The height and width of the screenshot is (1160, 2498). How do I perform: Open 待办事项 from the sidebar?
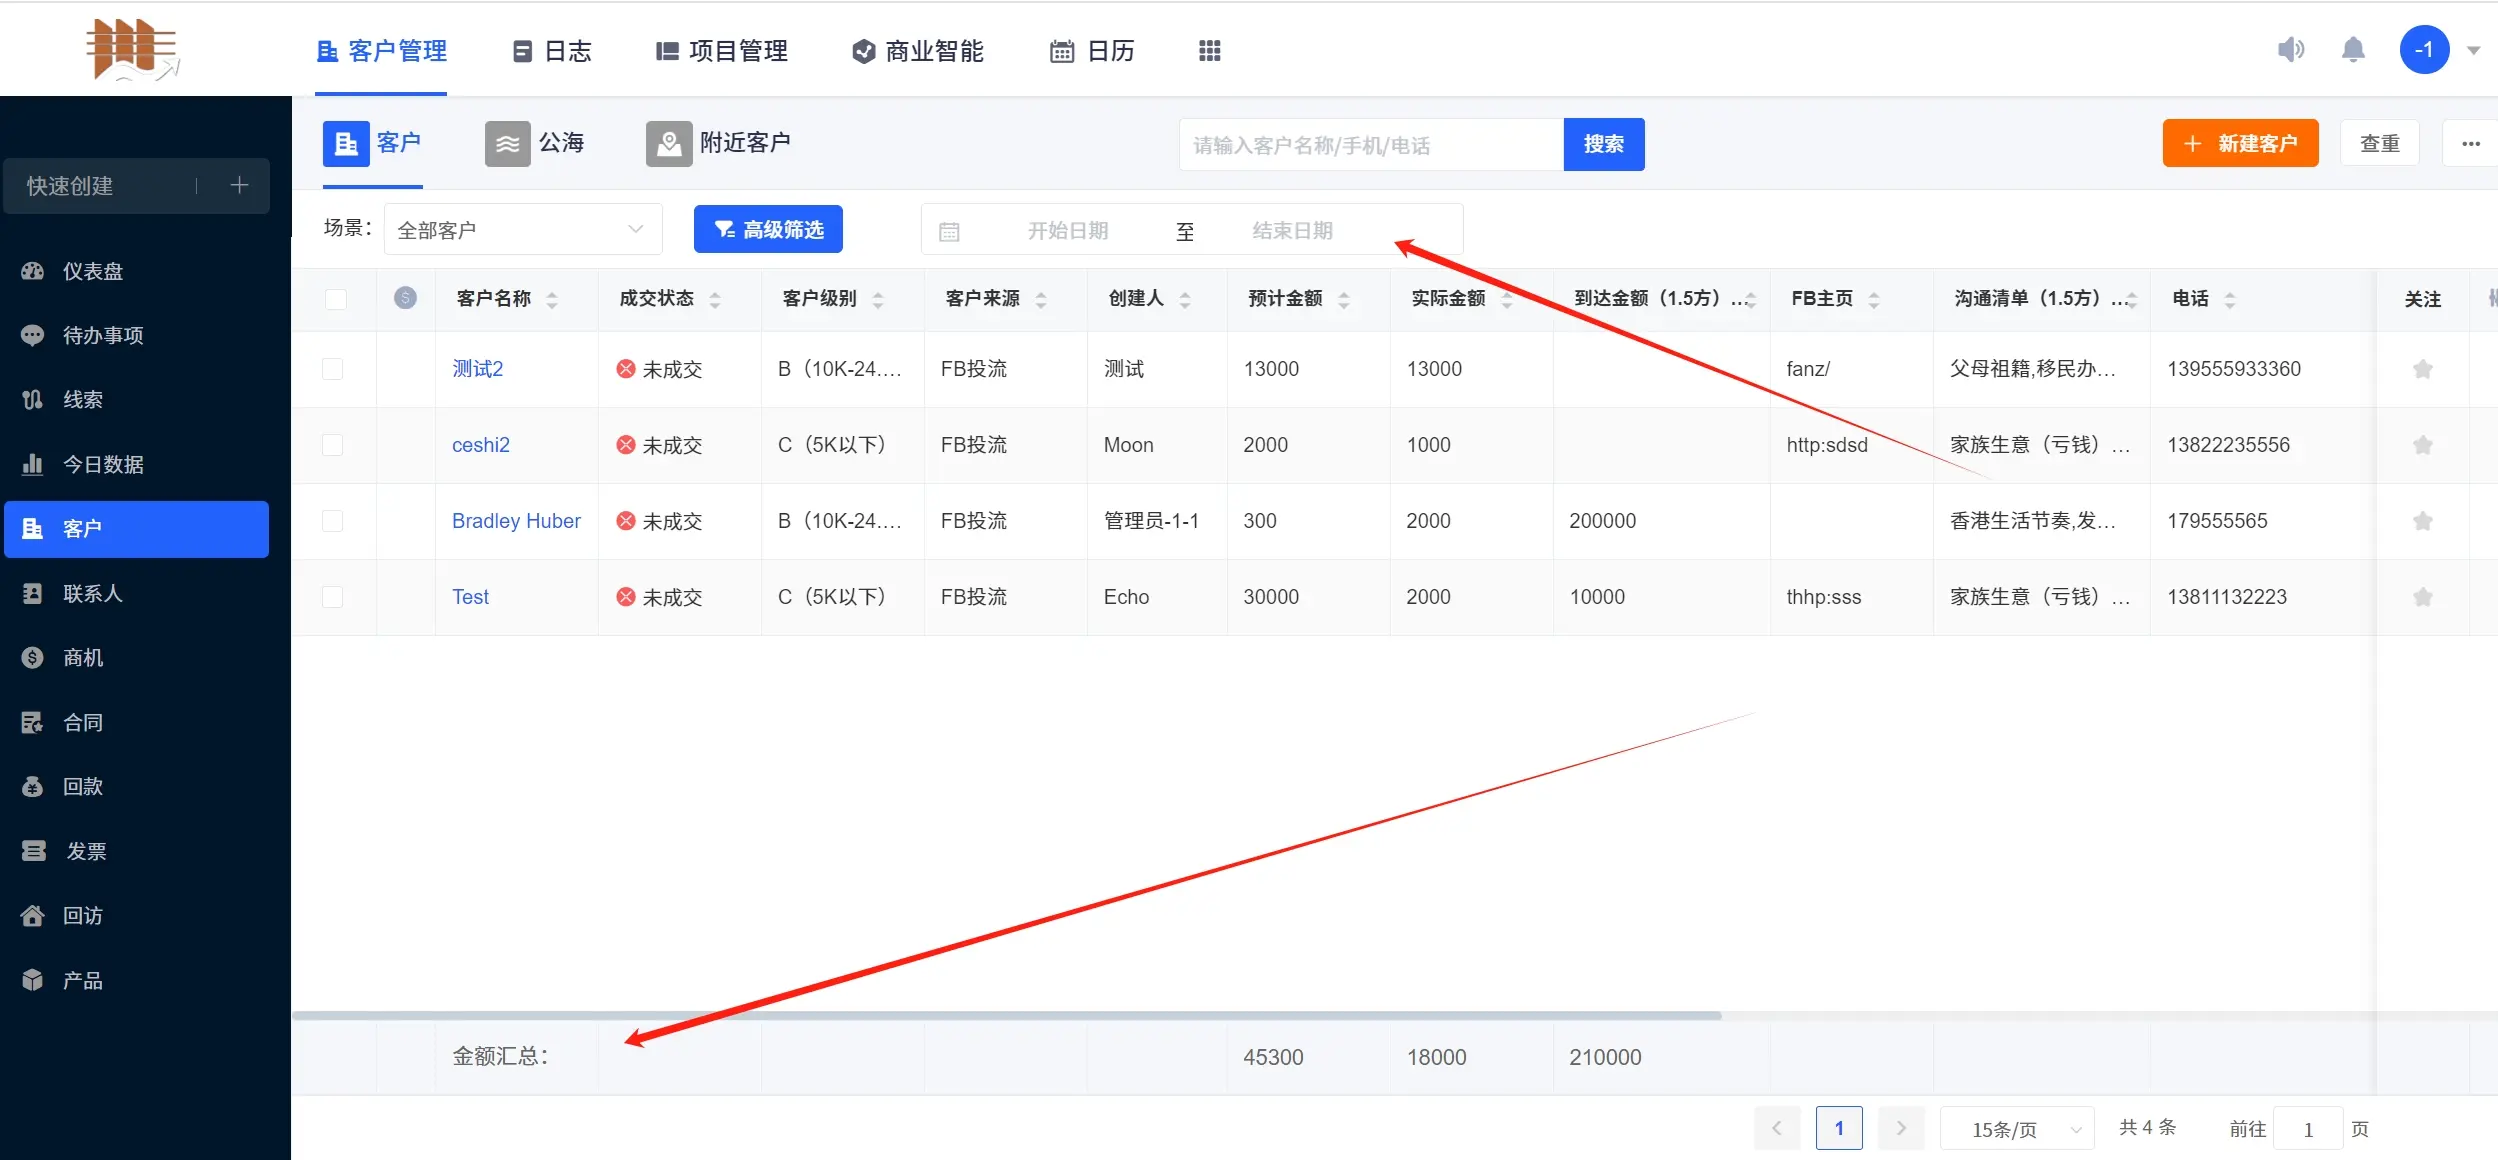(x=102, y=335)
